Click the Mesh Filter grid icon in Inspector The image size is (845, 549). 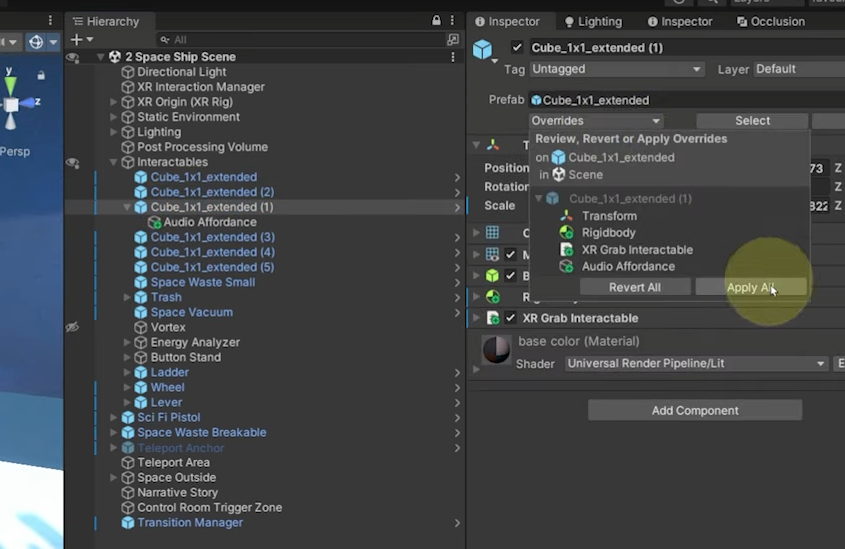point(493,233)
